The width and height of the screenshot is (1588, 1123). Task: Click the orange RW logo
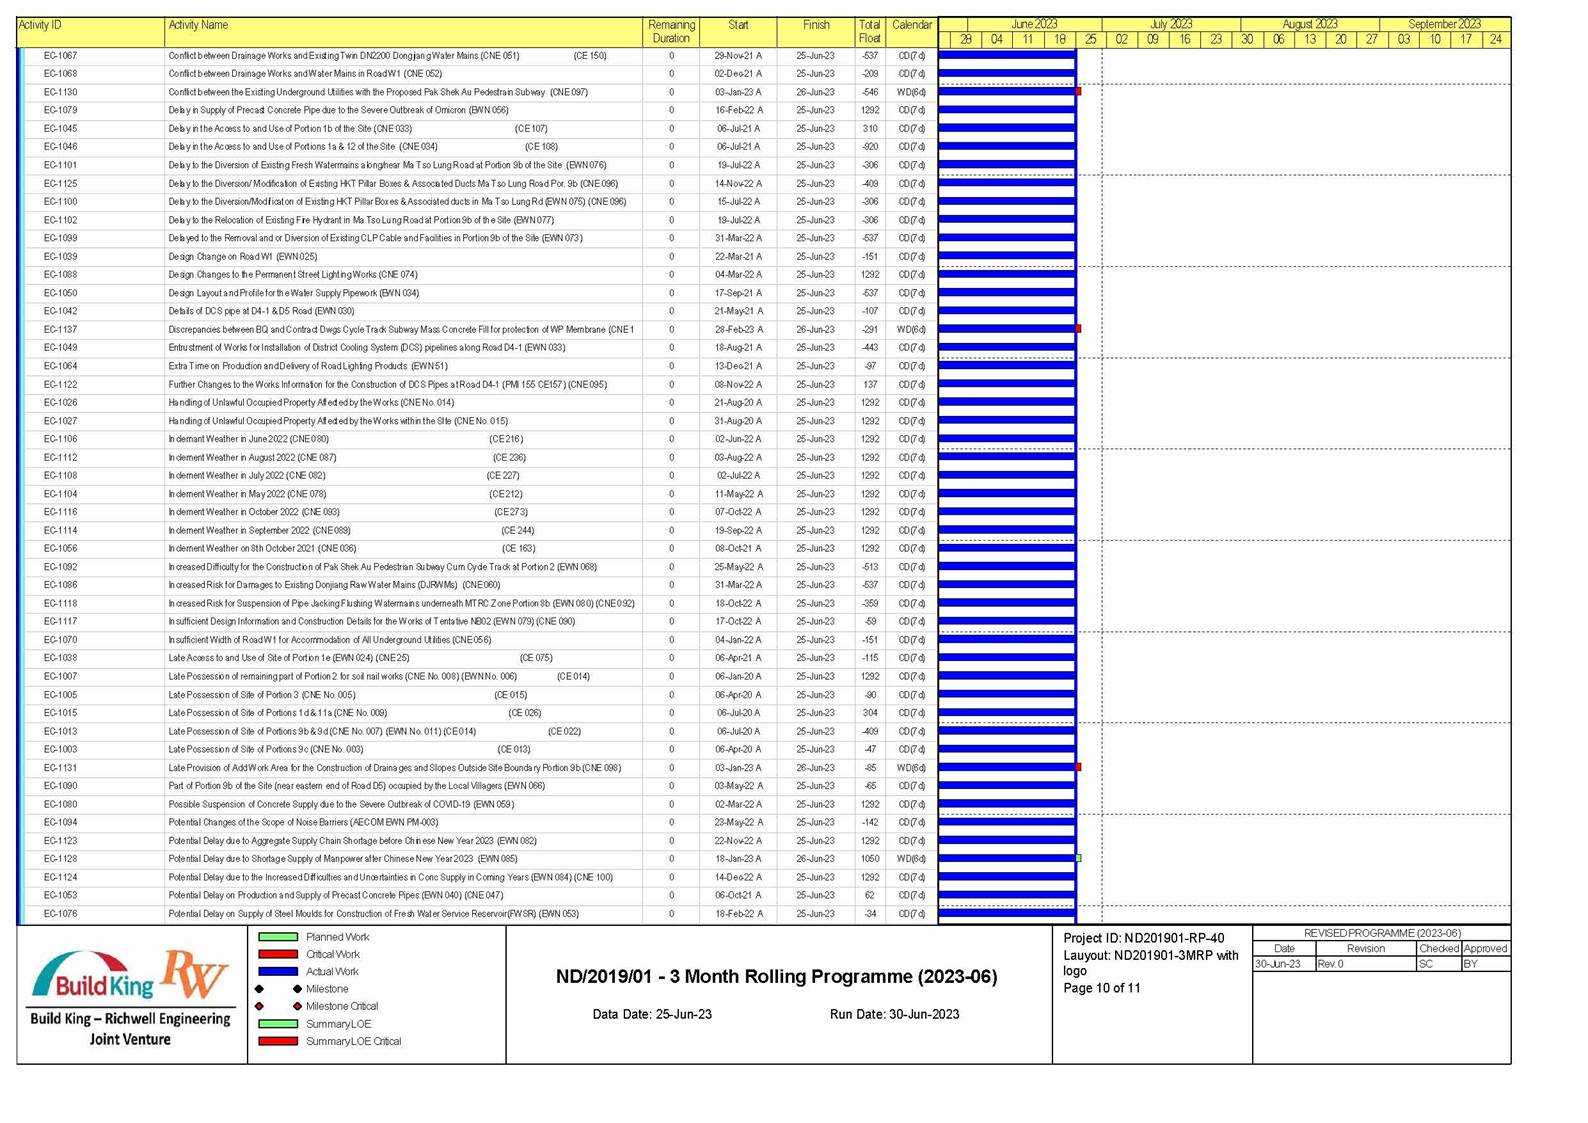pyautogui.click(x=196, y=974)
